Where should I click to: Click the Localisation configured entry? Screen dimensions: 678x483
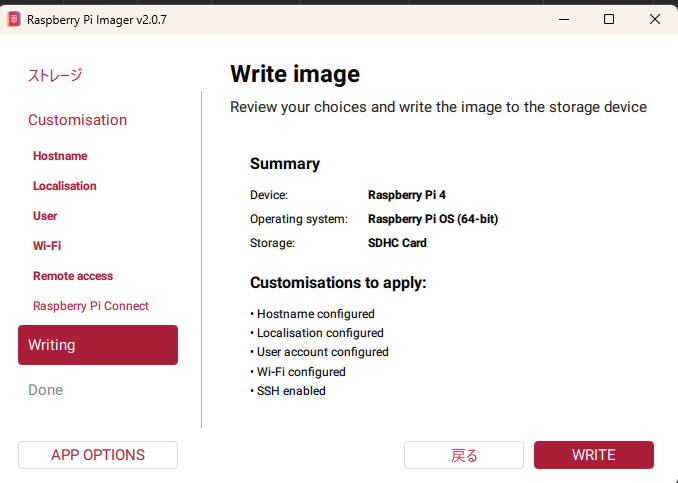pyautogui.click(x=317, y=333)
